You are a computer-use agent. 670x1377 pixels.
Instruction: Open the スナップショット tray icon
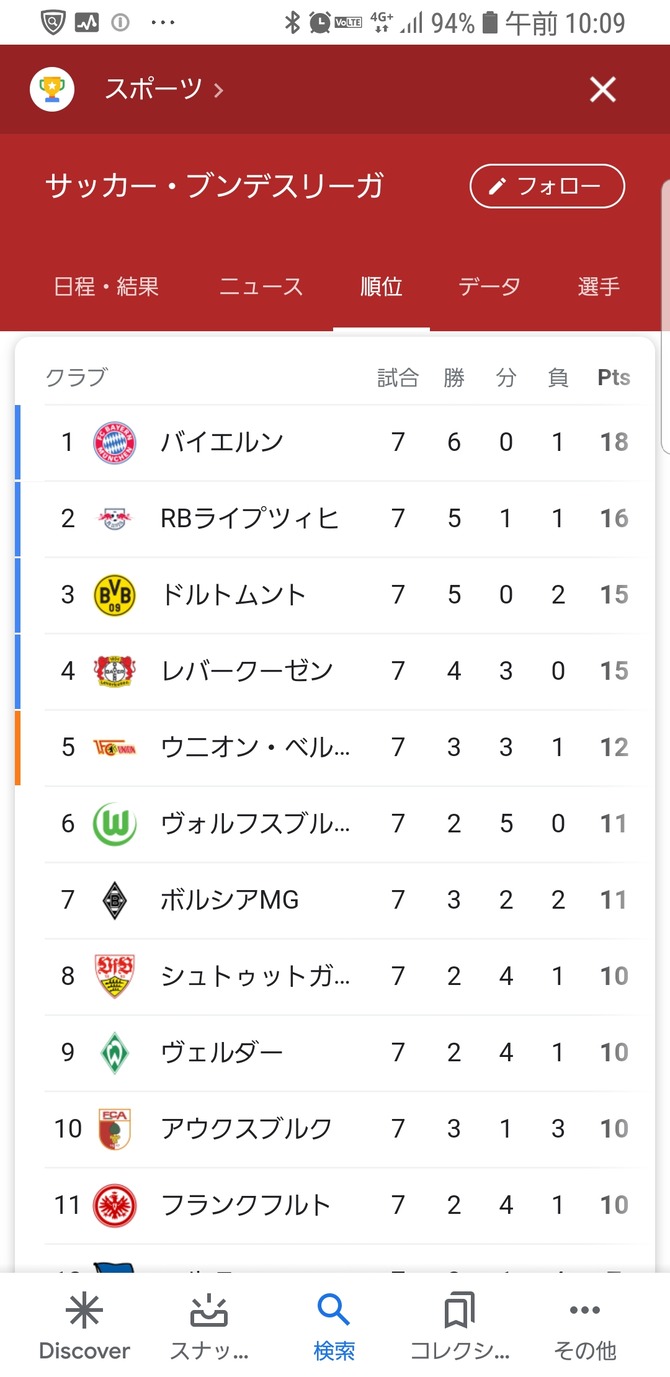209,1311
